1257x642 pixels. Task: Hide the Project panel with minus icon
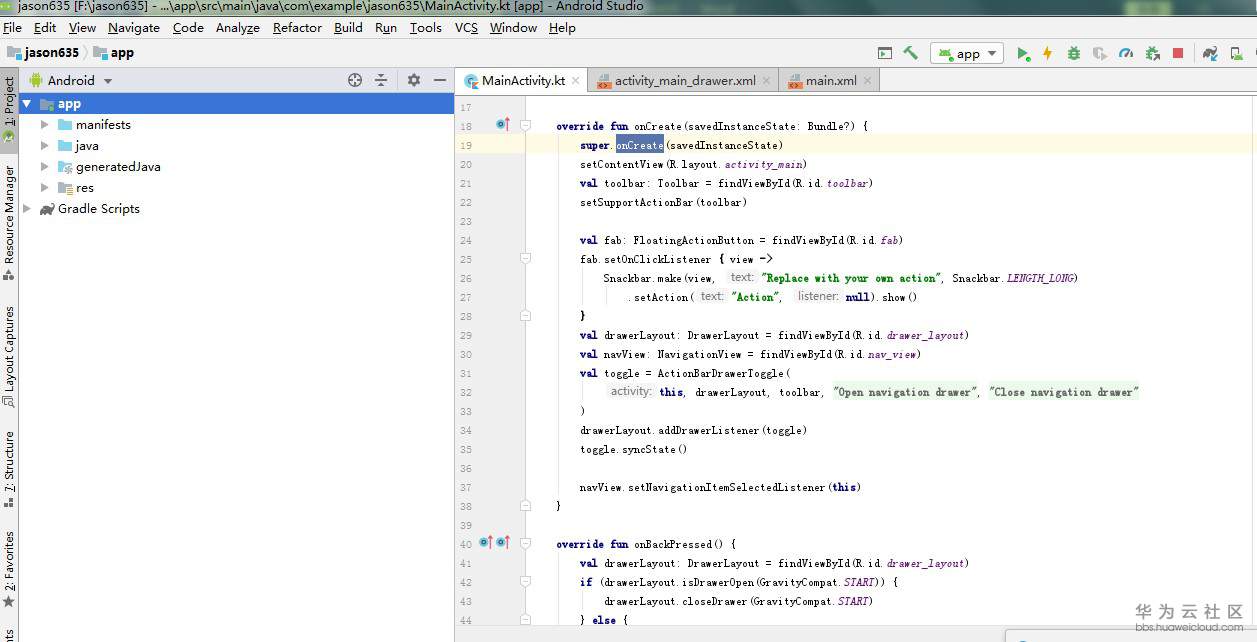(440, 80)
